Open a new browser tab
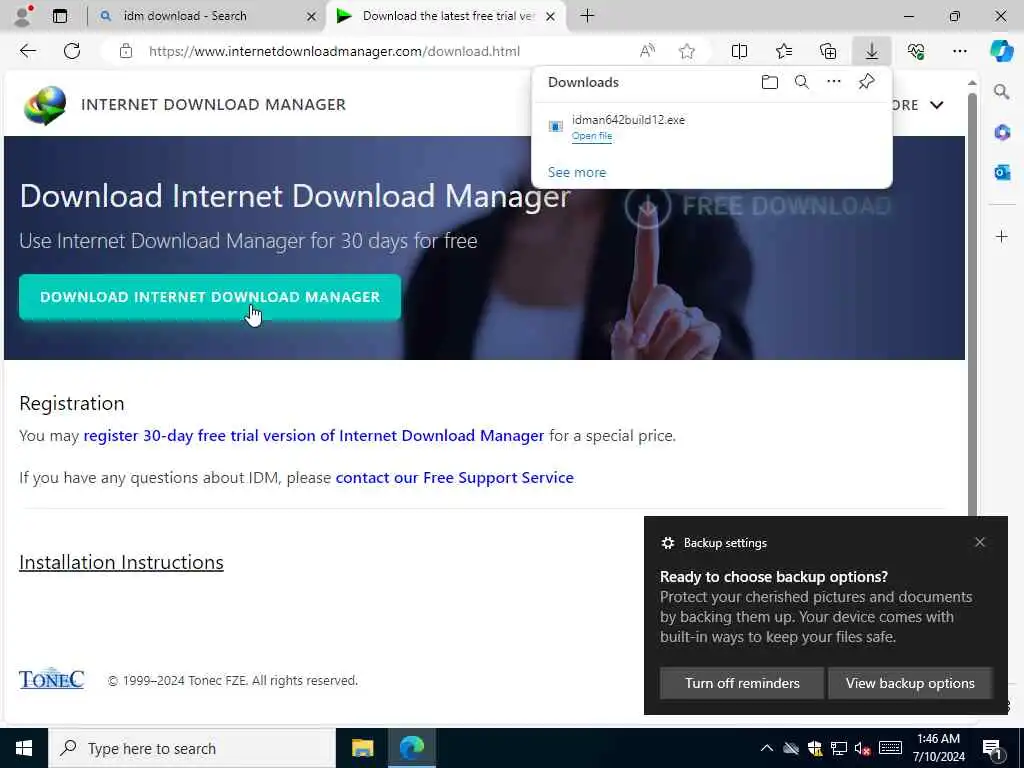Screen dimensions: 1024x768 (587, 16)
